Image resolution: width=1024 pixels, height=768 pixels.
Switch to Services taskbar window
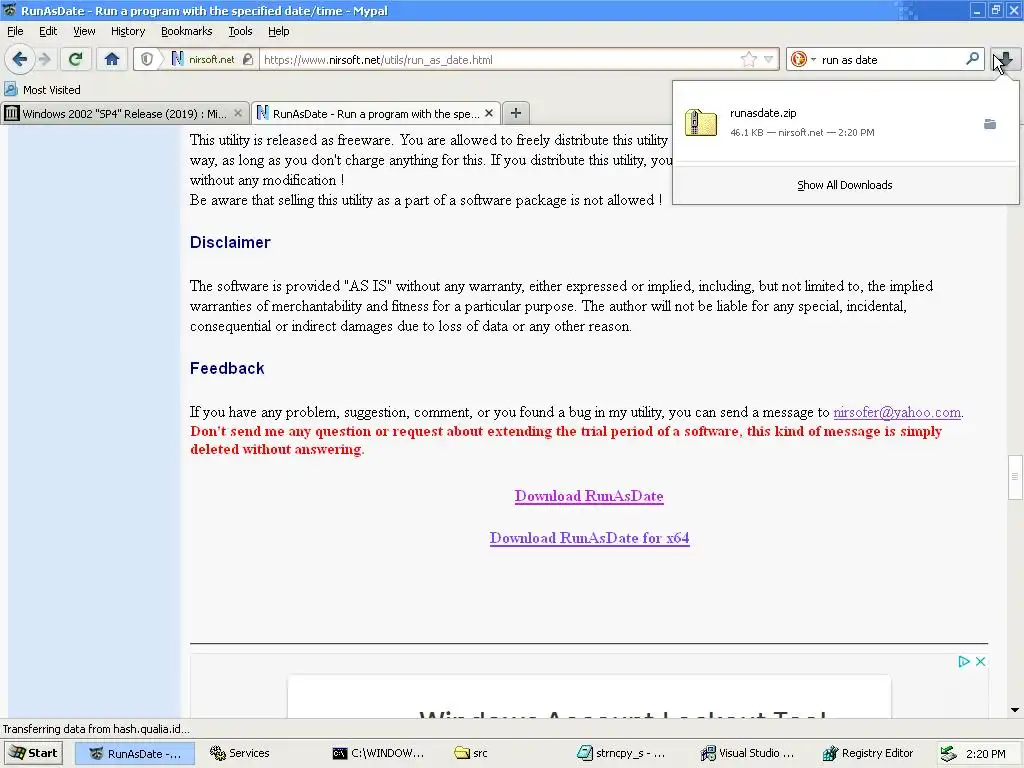(240, 753)
